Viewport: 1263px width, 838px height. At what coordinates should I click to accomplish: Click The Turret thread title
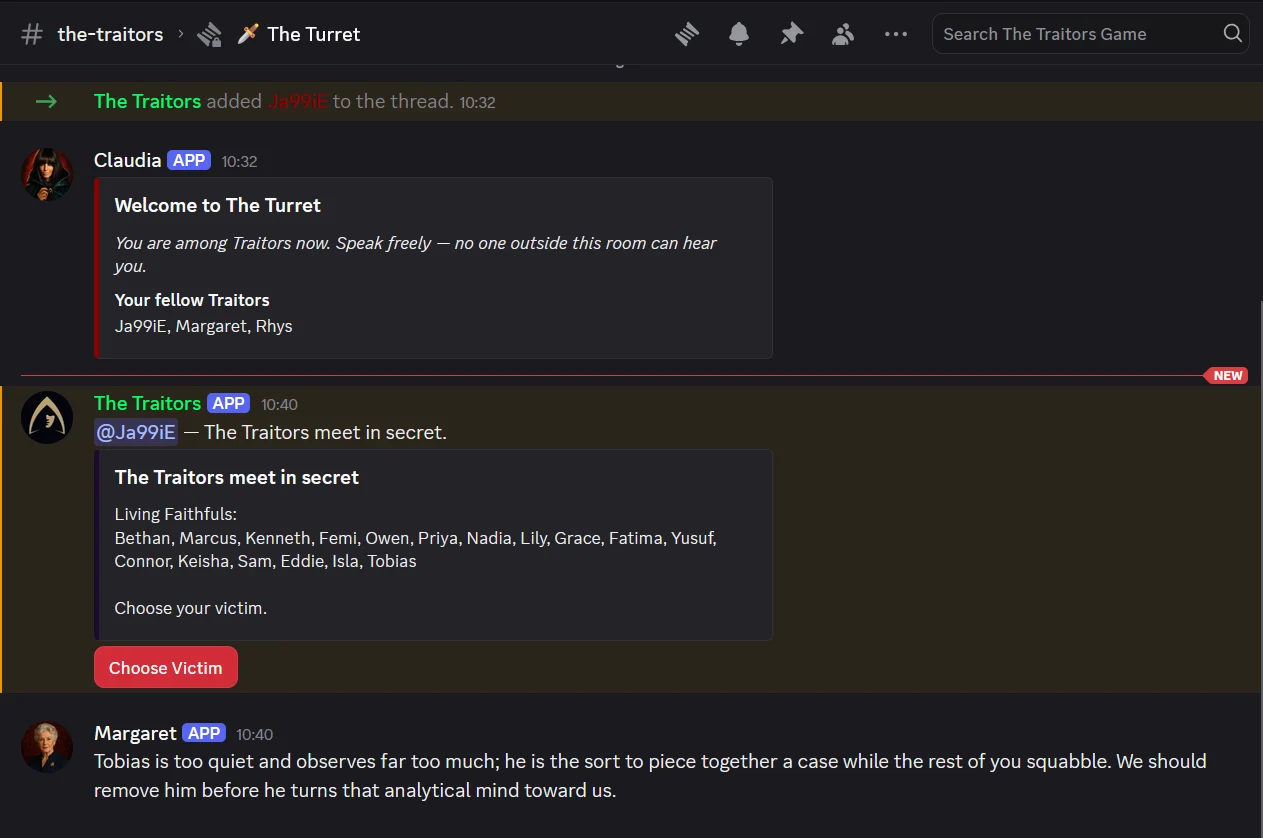(x=313, y=34)
